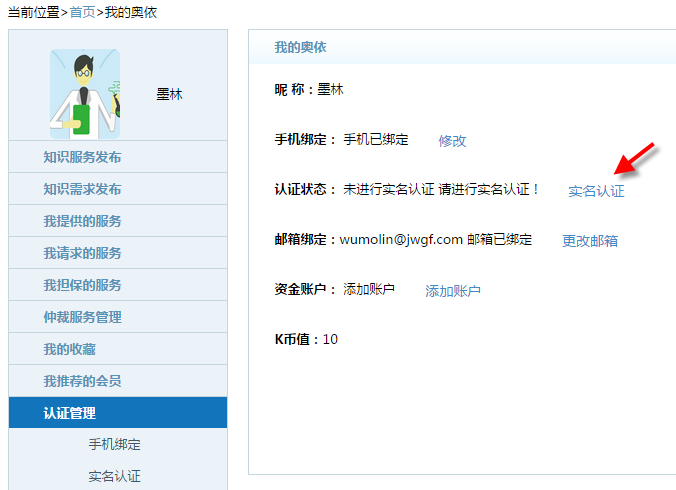The height and width of the screenshot is (490, 676).
Task: Click the nickname text 墨林 beside the avatar
Action: 169,94
